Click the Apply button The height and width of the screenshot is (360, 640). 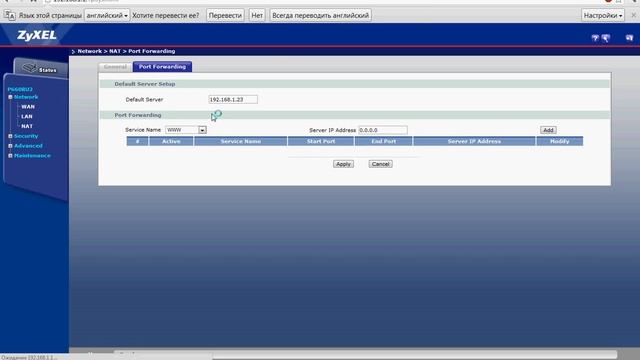point(343,164)
